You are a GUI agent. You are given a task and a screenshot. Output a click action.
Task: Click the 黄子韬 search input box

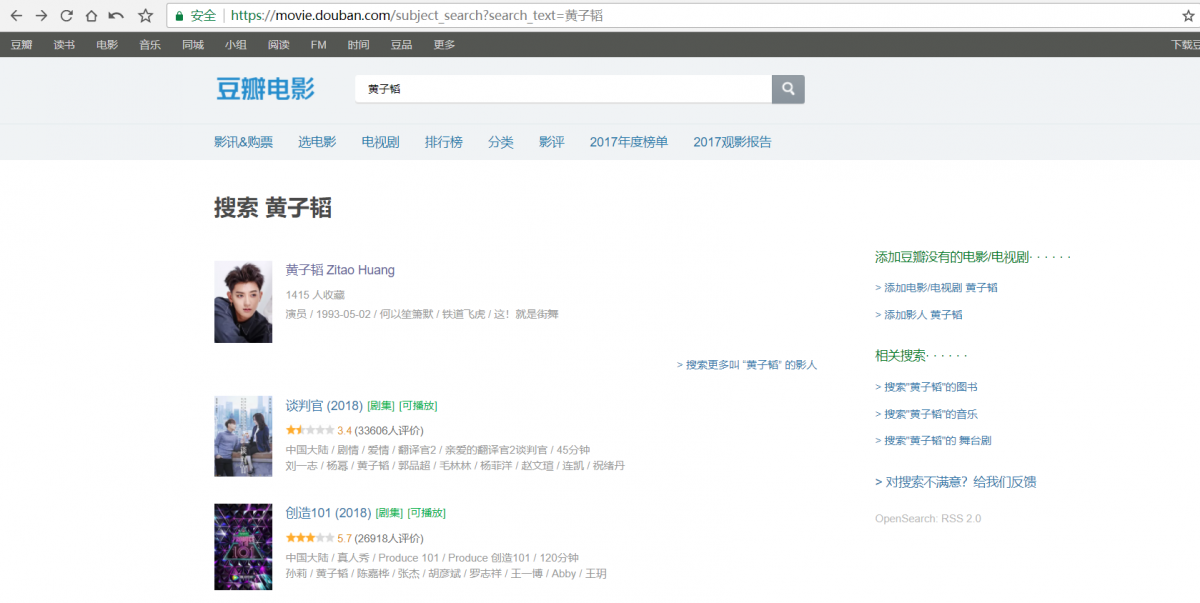coord(563,89)
